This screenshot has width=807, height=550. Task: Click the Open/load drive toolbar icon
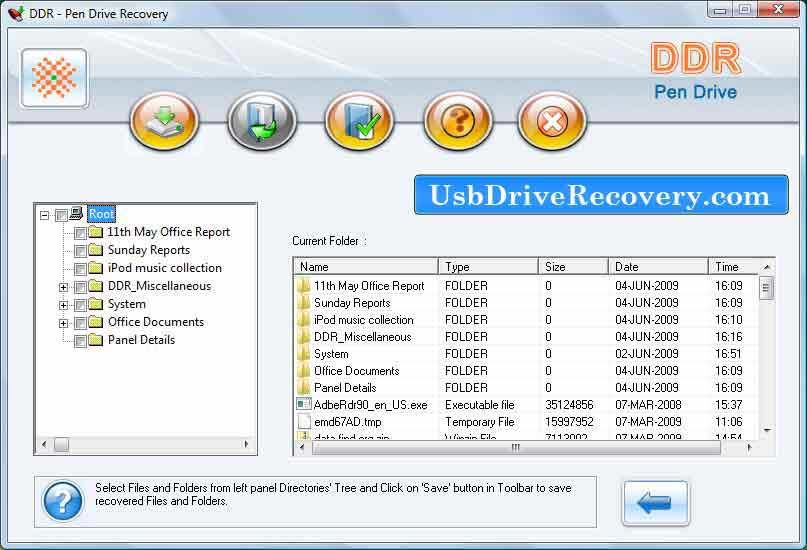164,121
